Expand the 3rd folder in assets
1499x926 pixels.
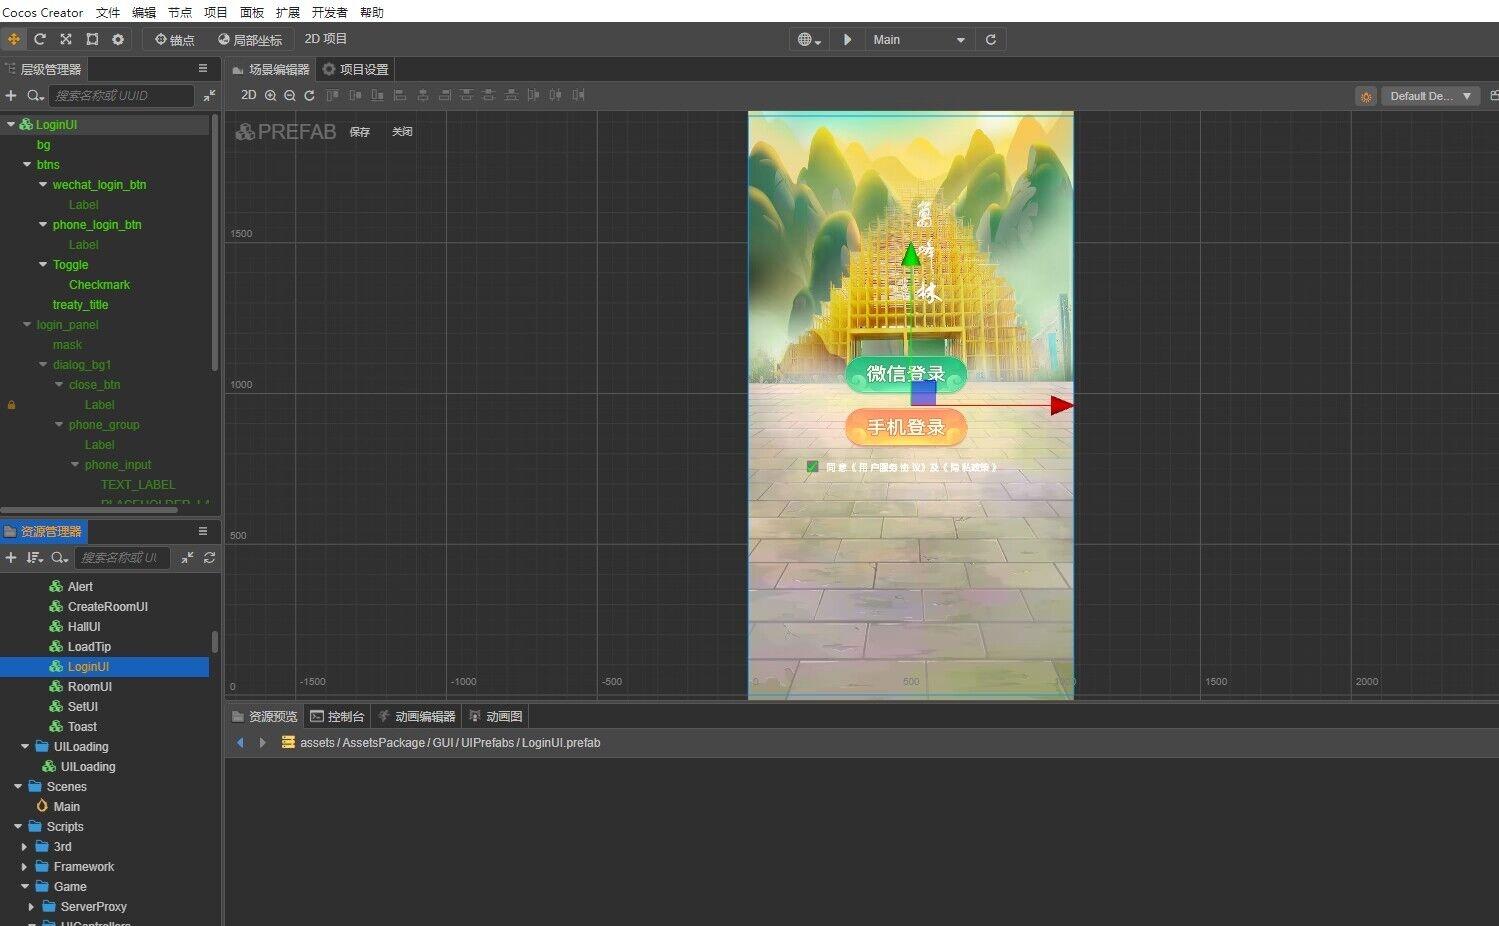tap(25, 846)
